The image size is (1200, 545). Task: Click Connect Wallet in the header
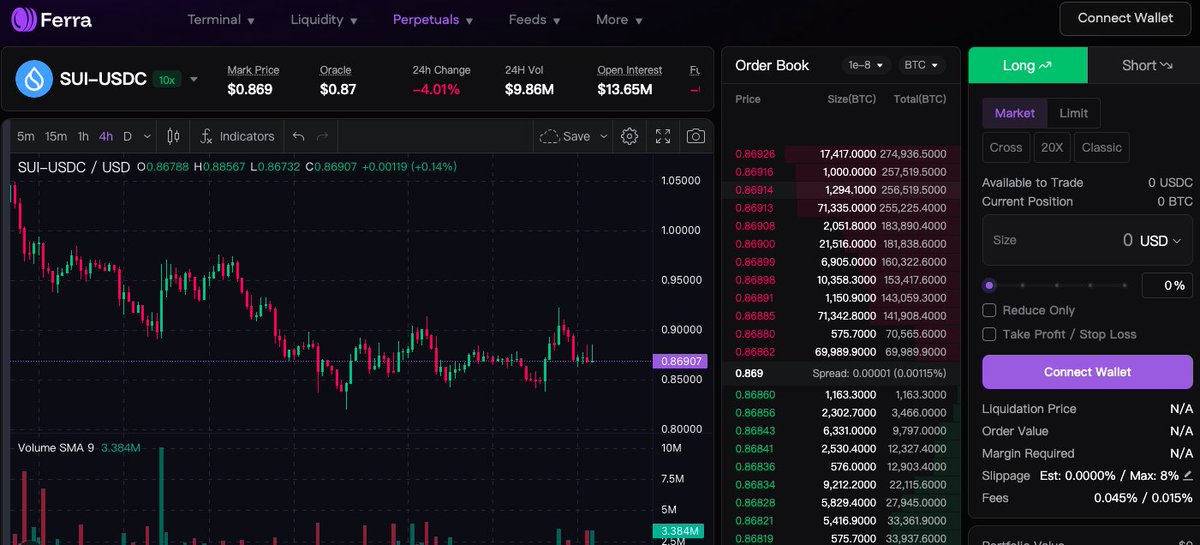pyautogui.click(x=1125, y=18)
